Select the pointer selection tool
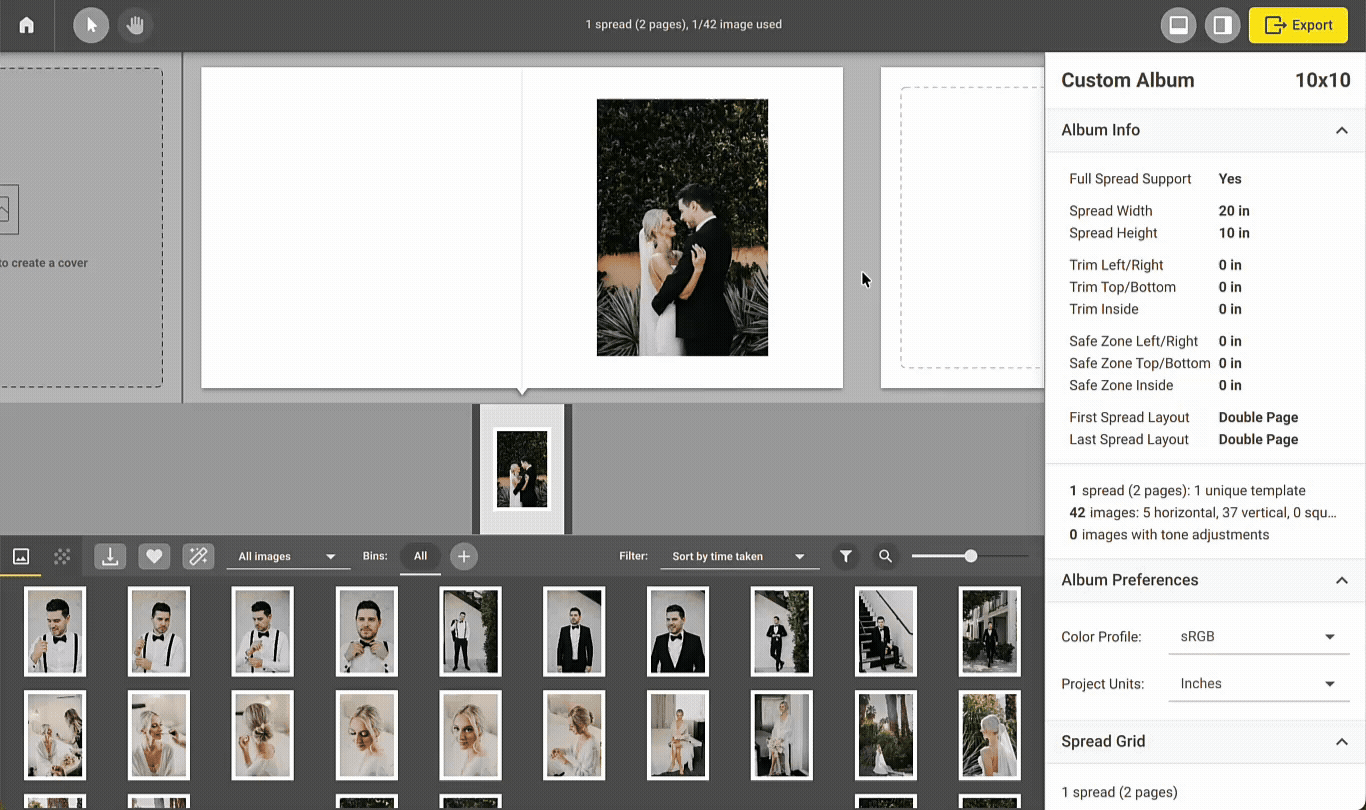Viewport: 1366px width, 810px height. click(91, 25)
